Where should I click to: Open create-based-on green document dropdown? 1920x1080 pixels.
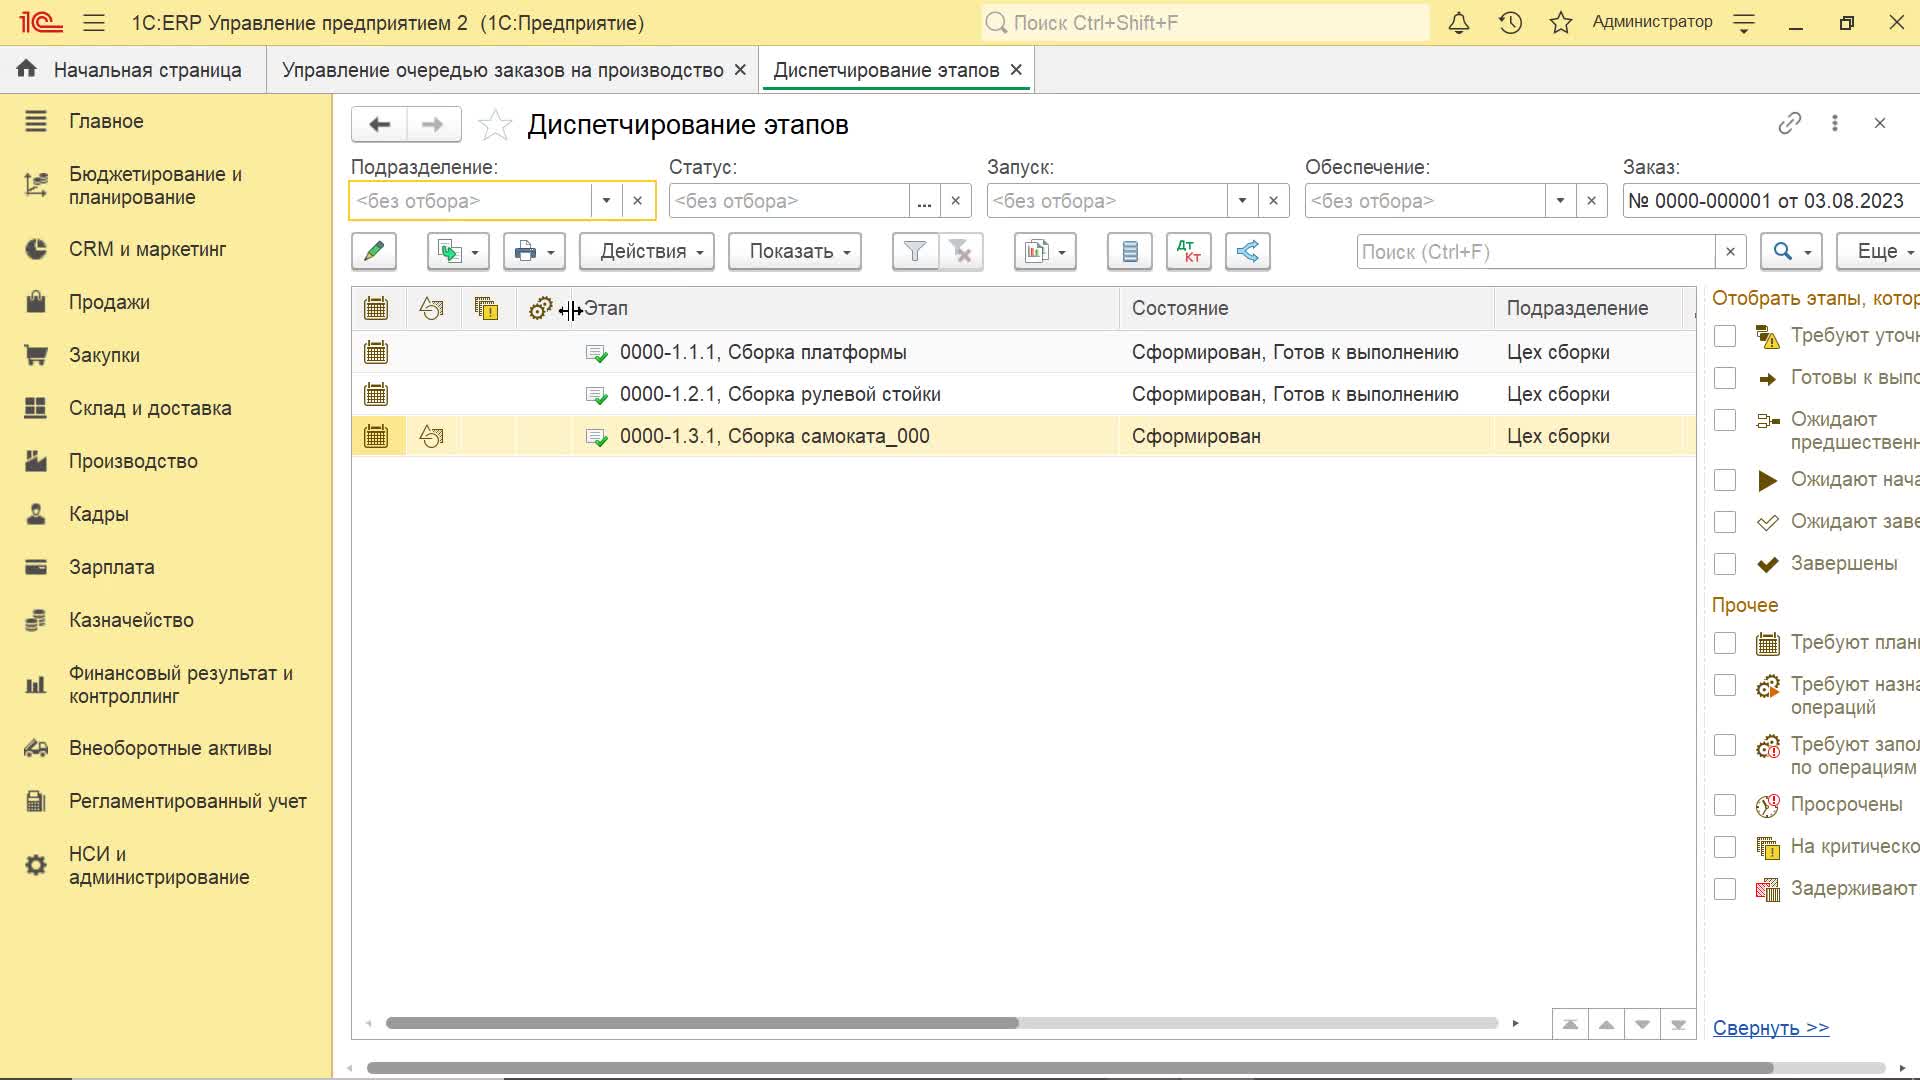point(458,251)
